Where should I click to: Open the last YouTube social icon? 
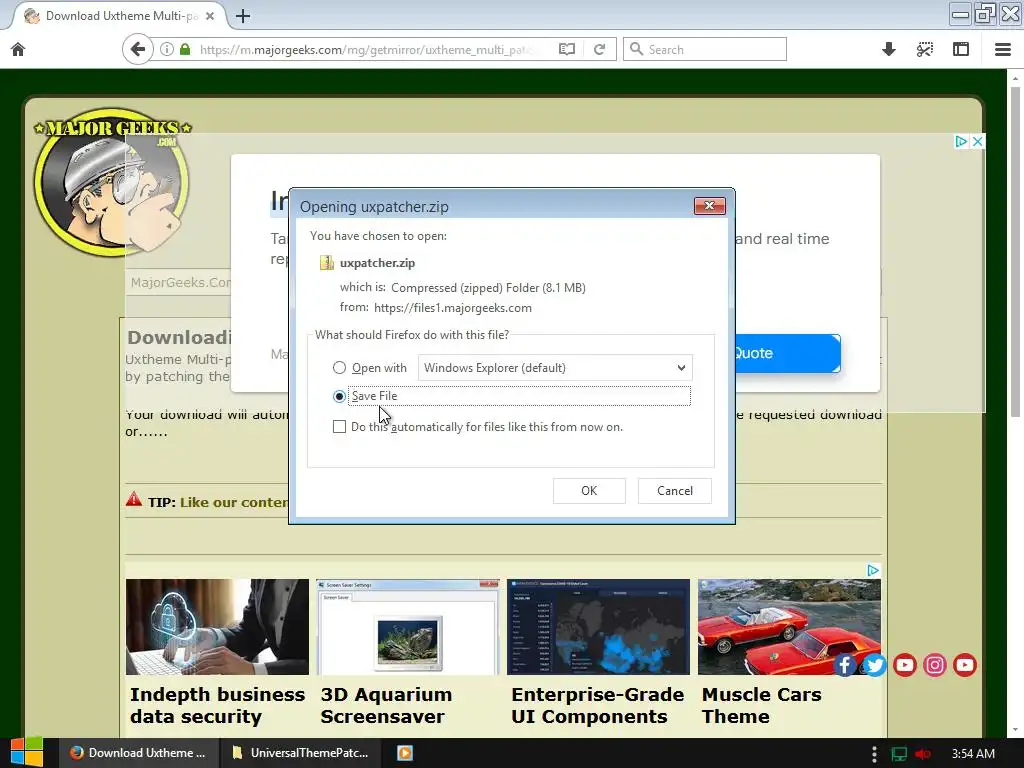pyautogui.click(x=965, y=665)
